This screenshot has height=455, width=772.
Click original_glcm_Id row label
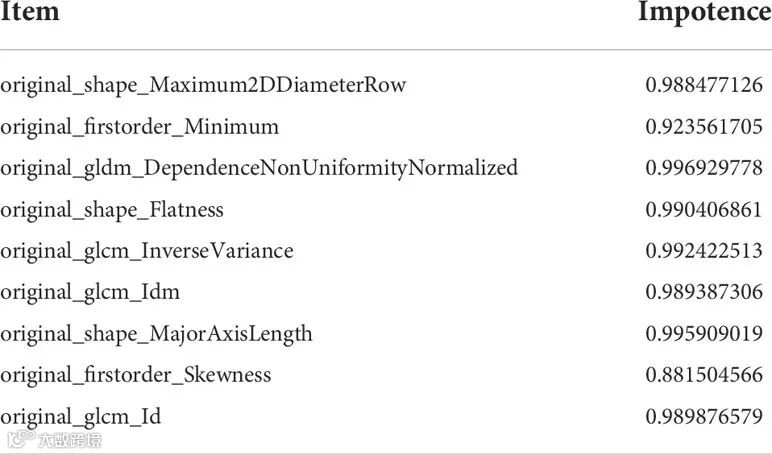pos(80,417)
